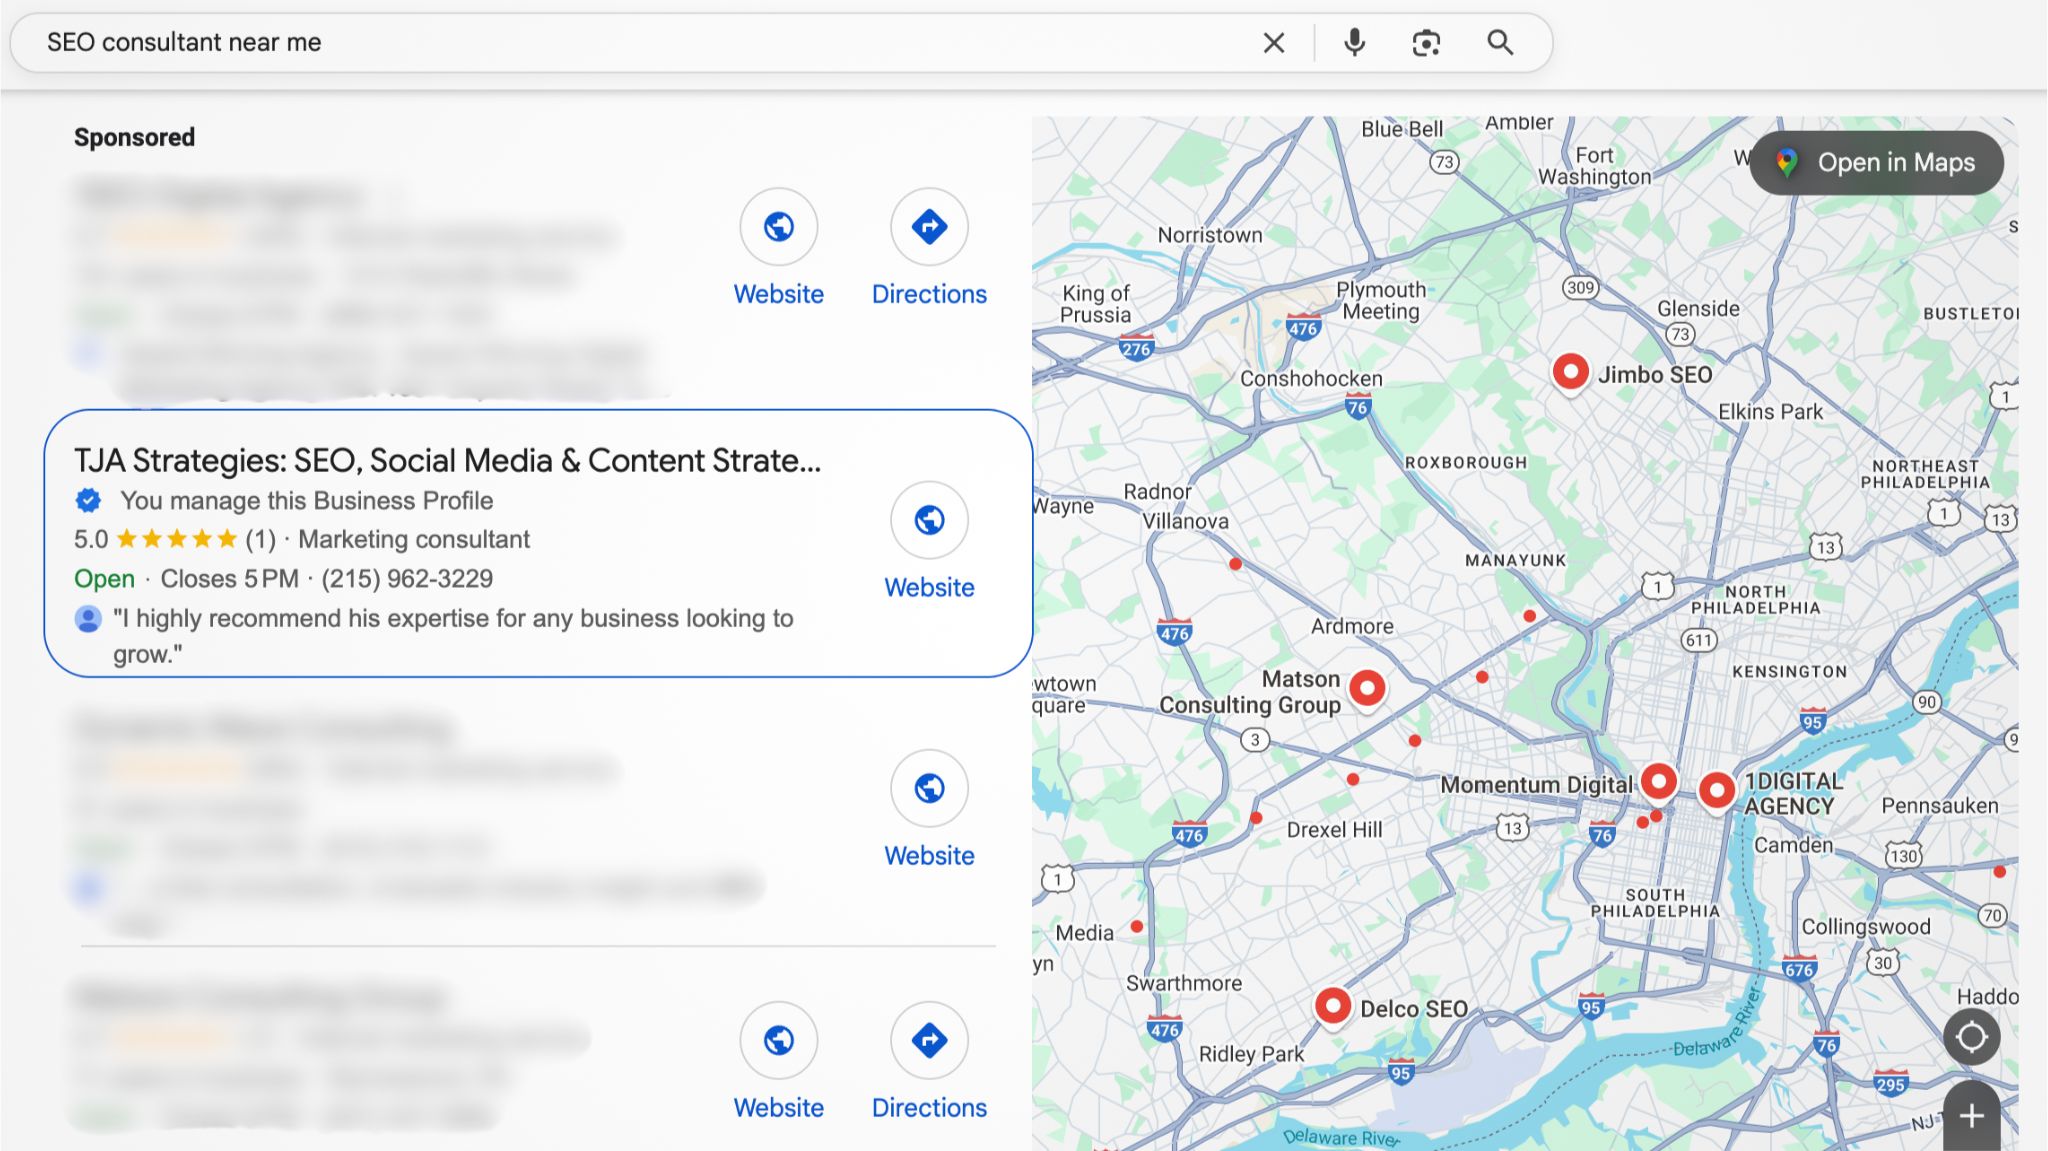The width and height of the screenshot is (2048, 1151).
Task: Open TJA Strategies business listing title
Action: click(447, 460)
